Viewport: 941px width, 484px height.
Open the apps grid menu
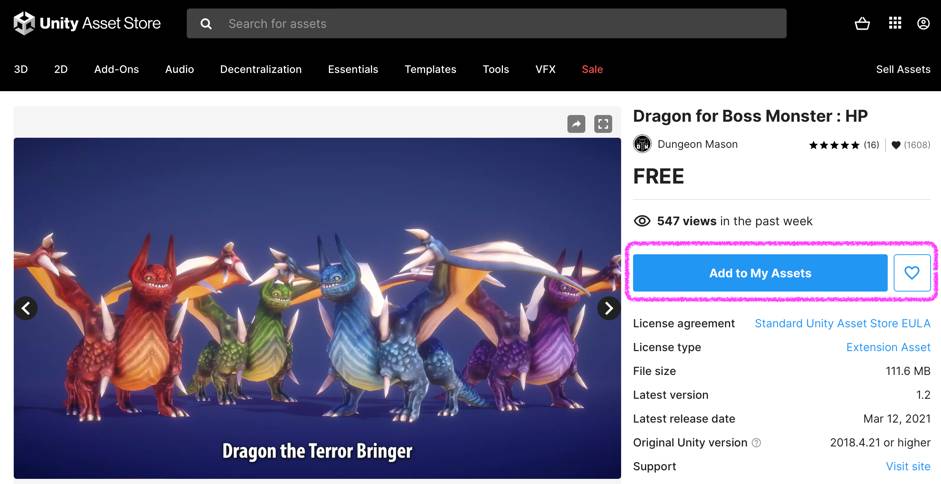click(x=895, y=24)
